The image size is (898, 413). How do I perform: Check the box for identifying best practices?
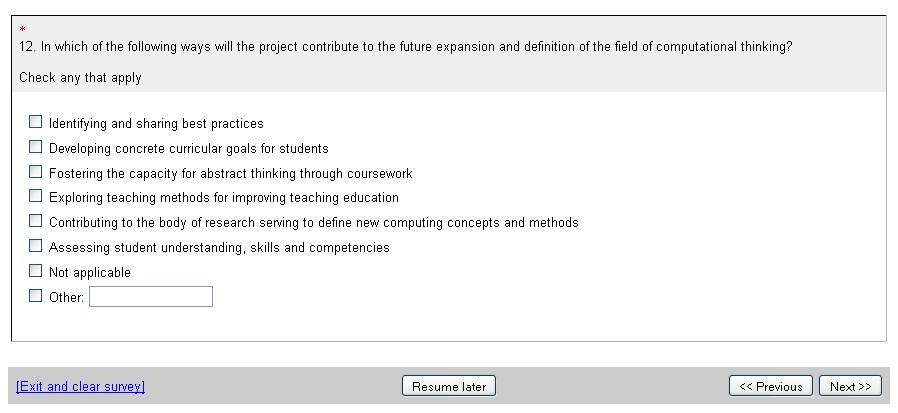36,122
